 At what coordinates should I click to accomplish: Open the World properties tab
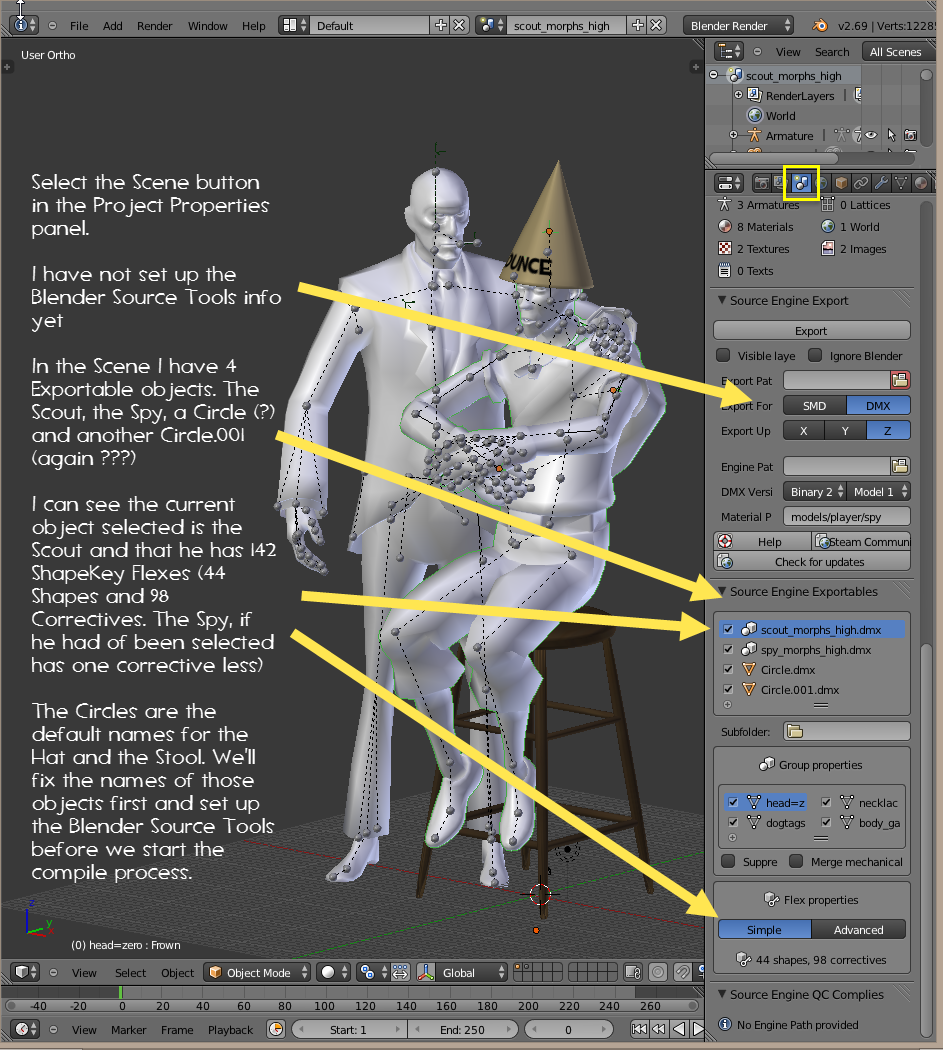[x=822, y=183]
